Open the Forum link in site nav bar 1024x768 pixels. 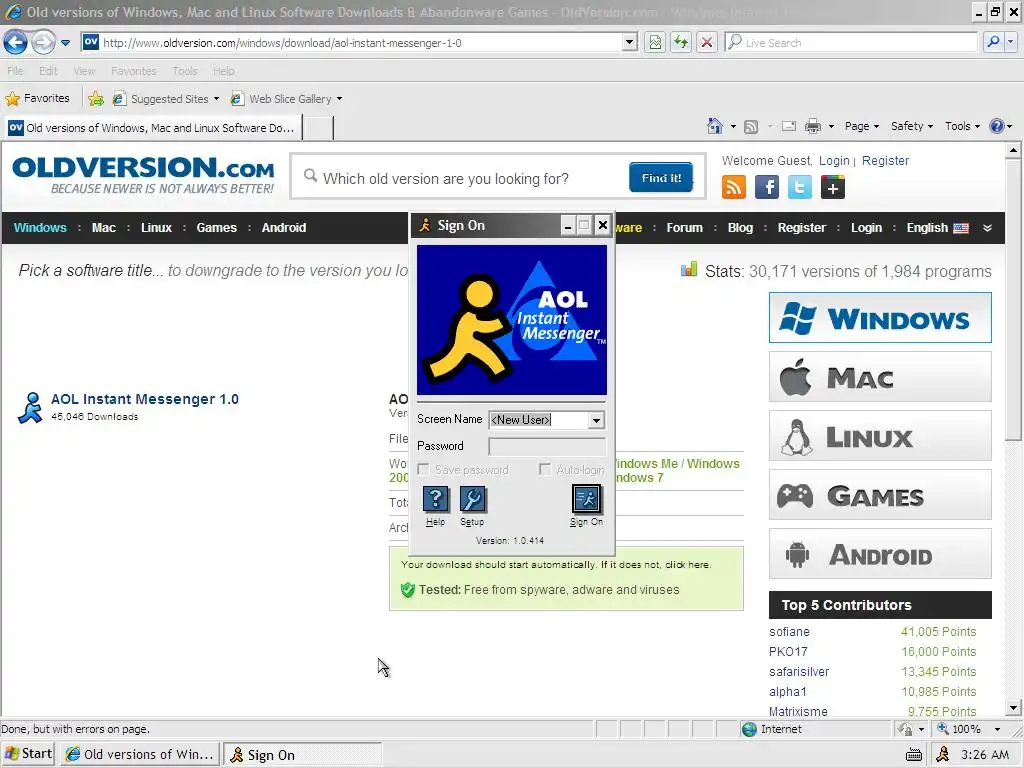point(684,228)
